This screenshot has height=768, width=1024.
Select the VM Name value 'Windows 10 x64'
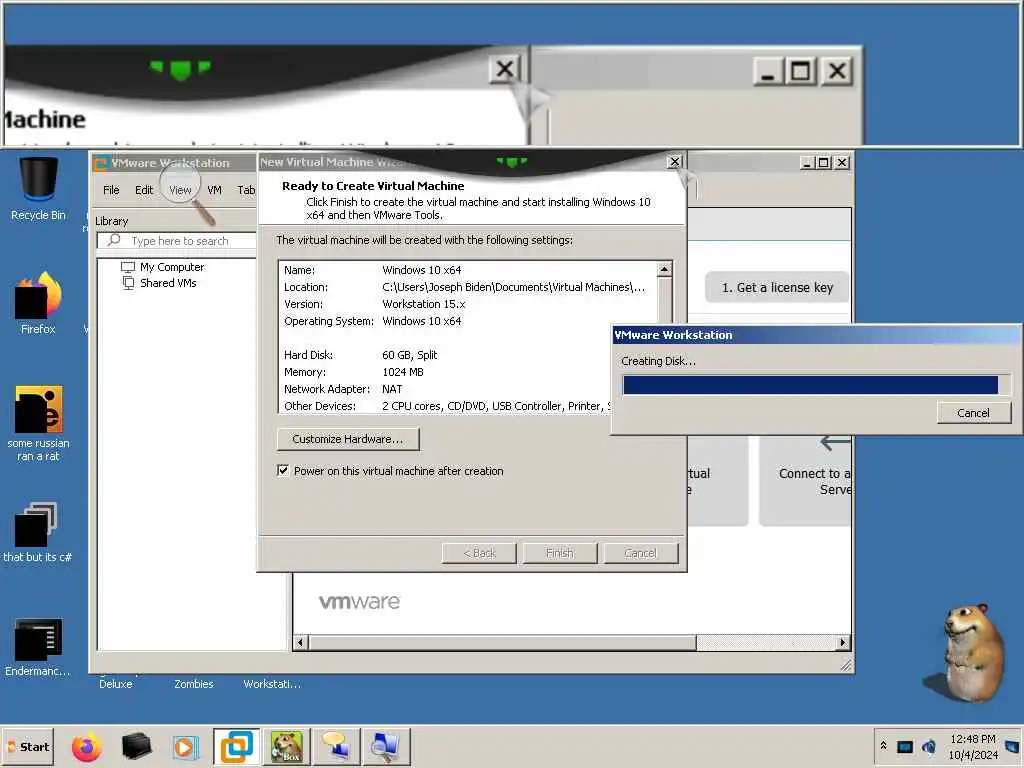pos(421,270)
